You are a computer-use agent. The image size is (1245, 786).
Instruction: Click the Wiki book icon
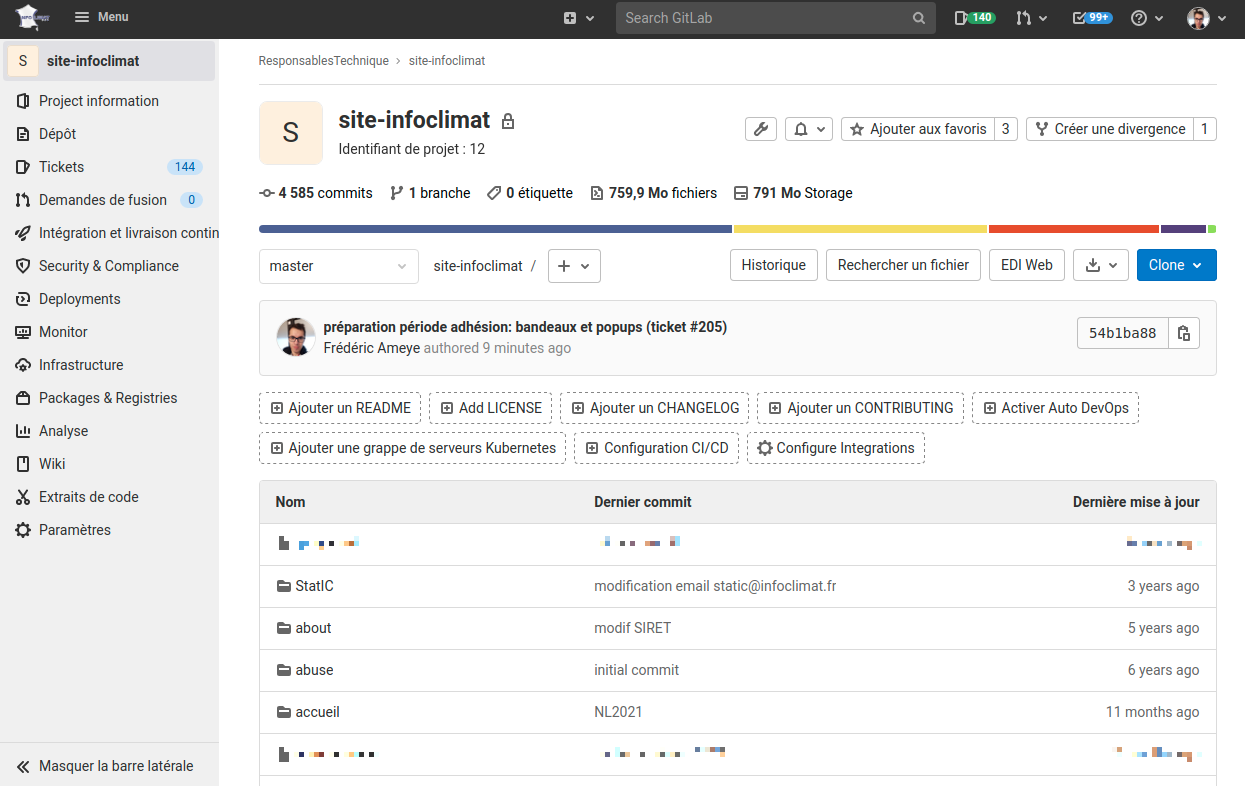point(23,464)
